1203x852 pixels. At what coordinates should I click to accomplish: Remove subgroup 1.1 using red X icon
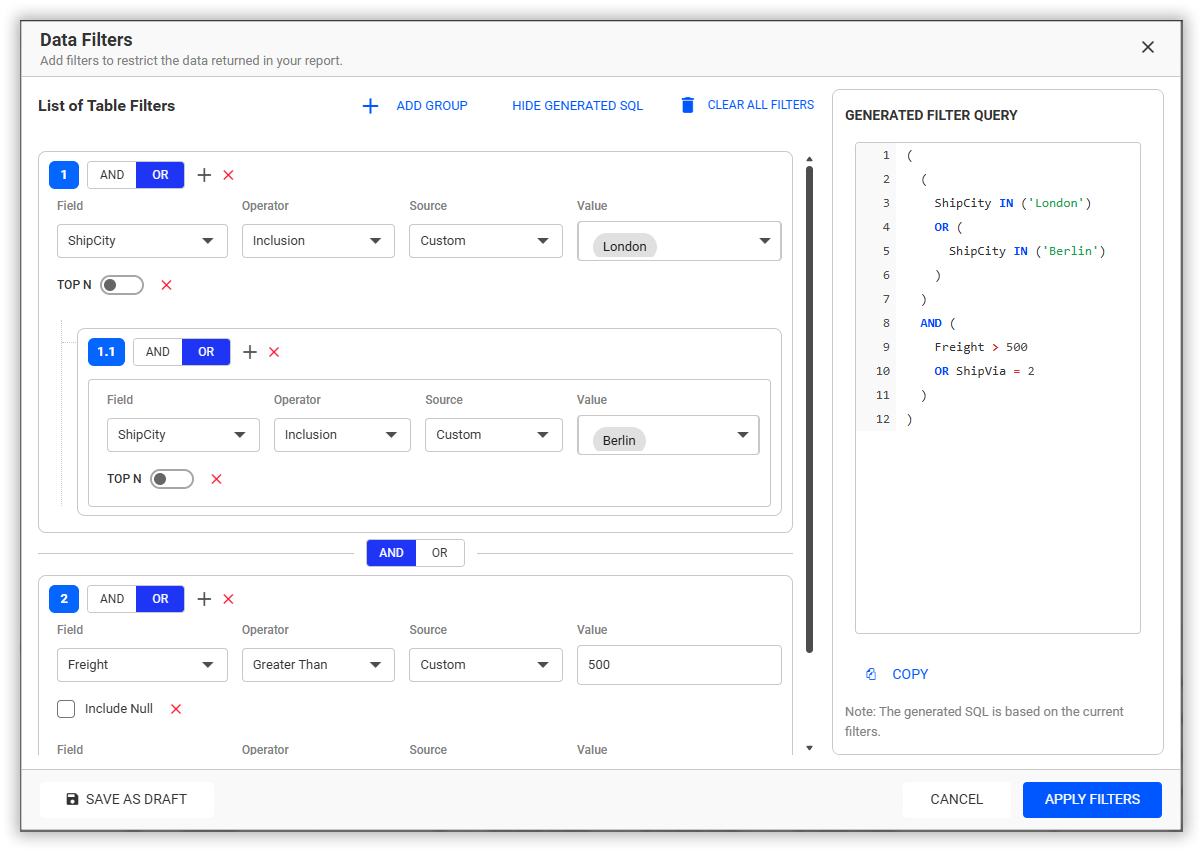click(274, 352)
